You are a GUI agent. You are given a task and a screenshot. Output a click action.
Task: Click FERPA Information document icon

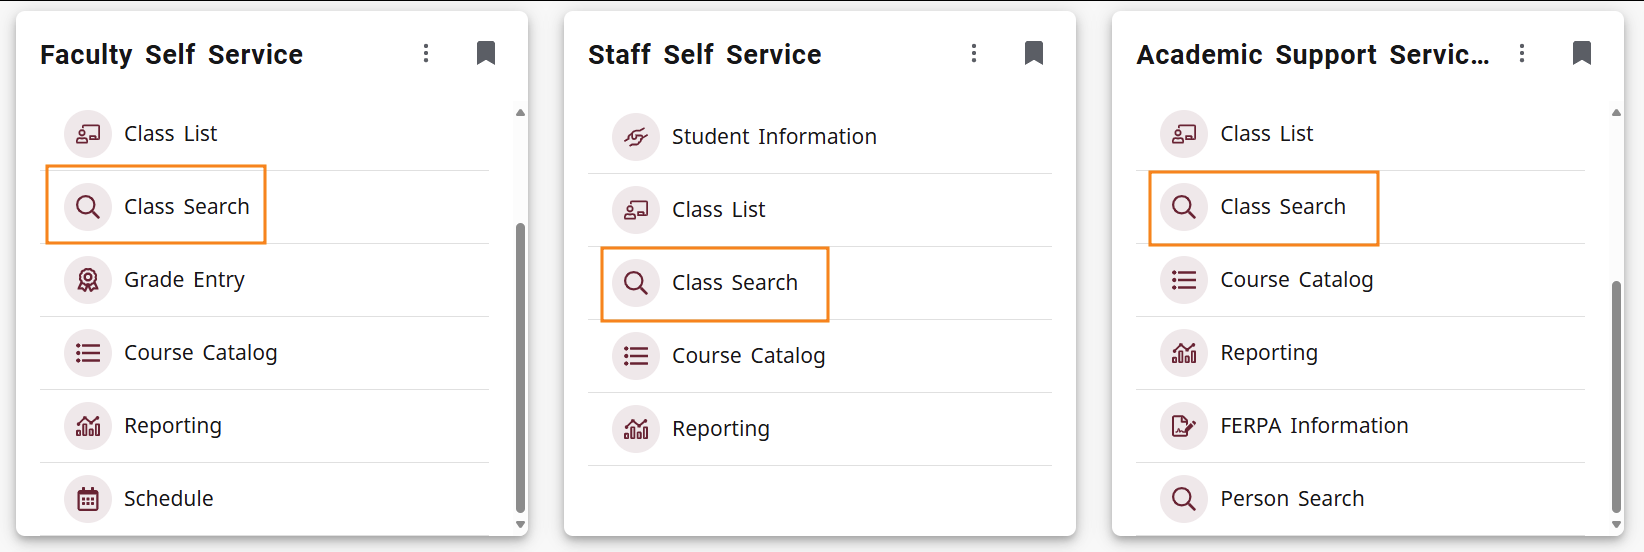tap(1184, 426)
